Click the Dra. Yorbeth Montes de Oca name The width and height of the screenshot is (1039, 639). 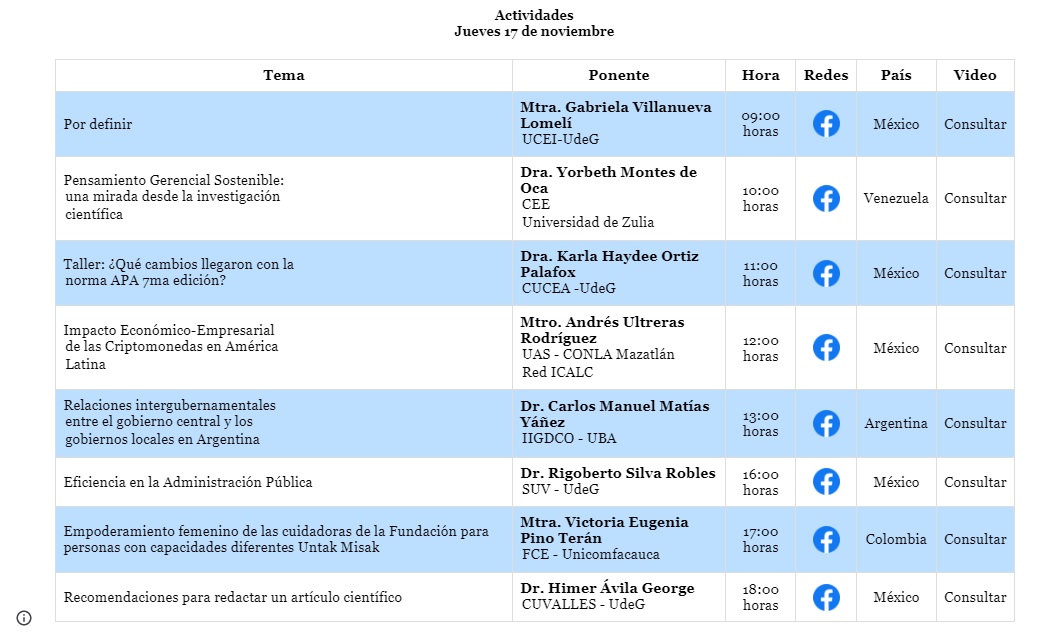point(608,180)
